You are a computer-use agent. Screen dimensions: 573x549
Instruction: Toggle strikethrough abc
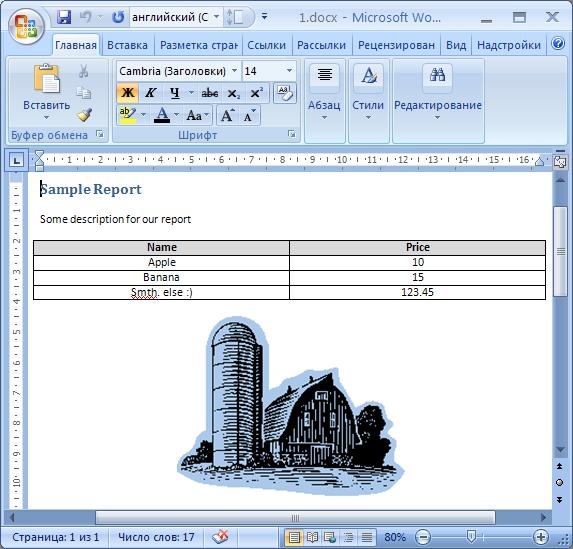(x=210, y=93)
